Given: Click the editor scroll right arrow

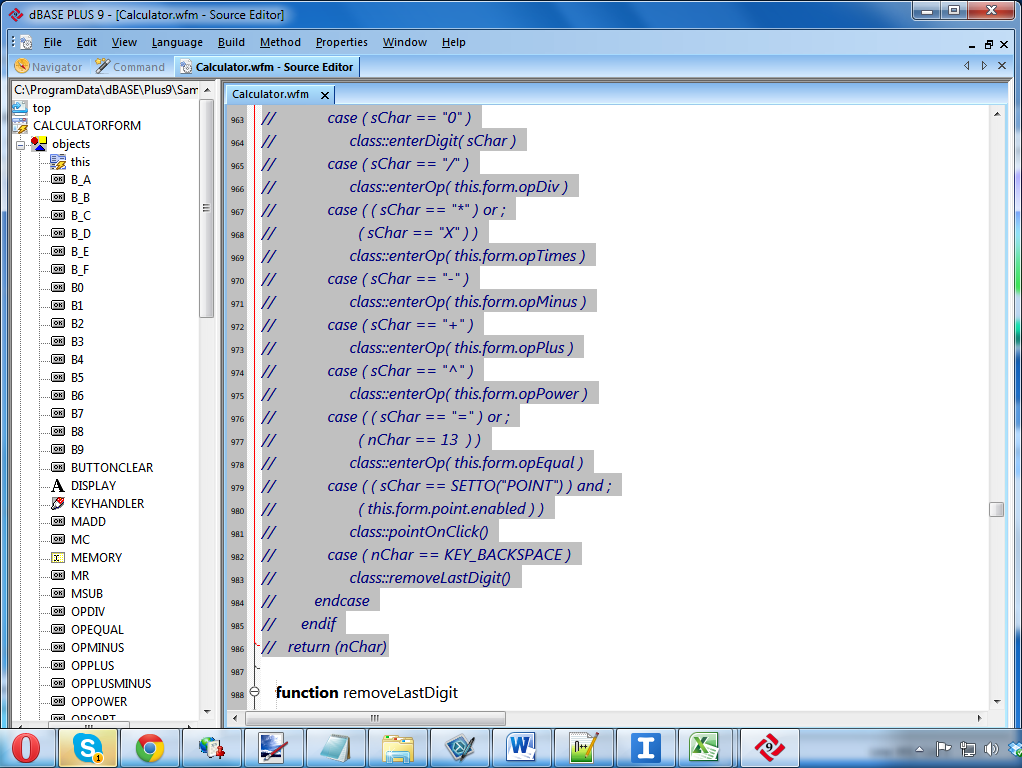Looking at the screenshot, I should [980, 718].
